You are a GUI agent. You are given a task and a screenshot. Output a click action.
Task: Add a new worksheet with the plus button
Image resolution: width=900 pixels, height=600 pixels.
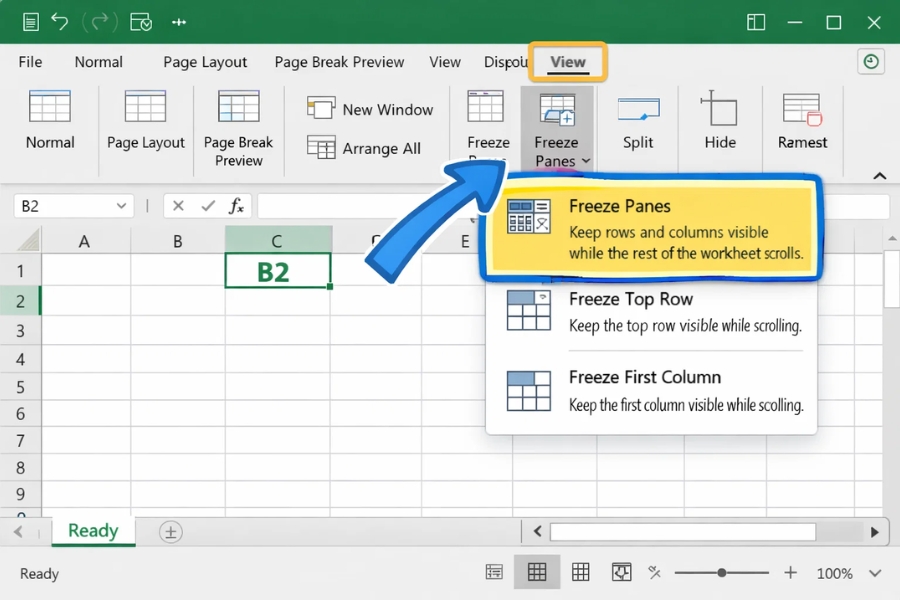coord(169,532)
